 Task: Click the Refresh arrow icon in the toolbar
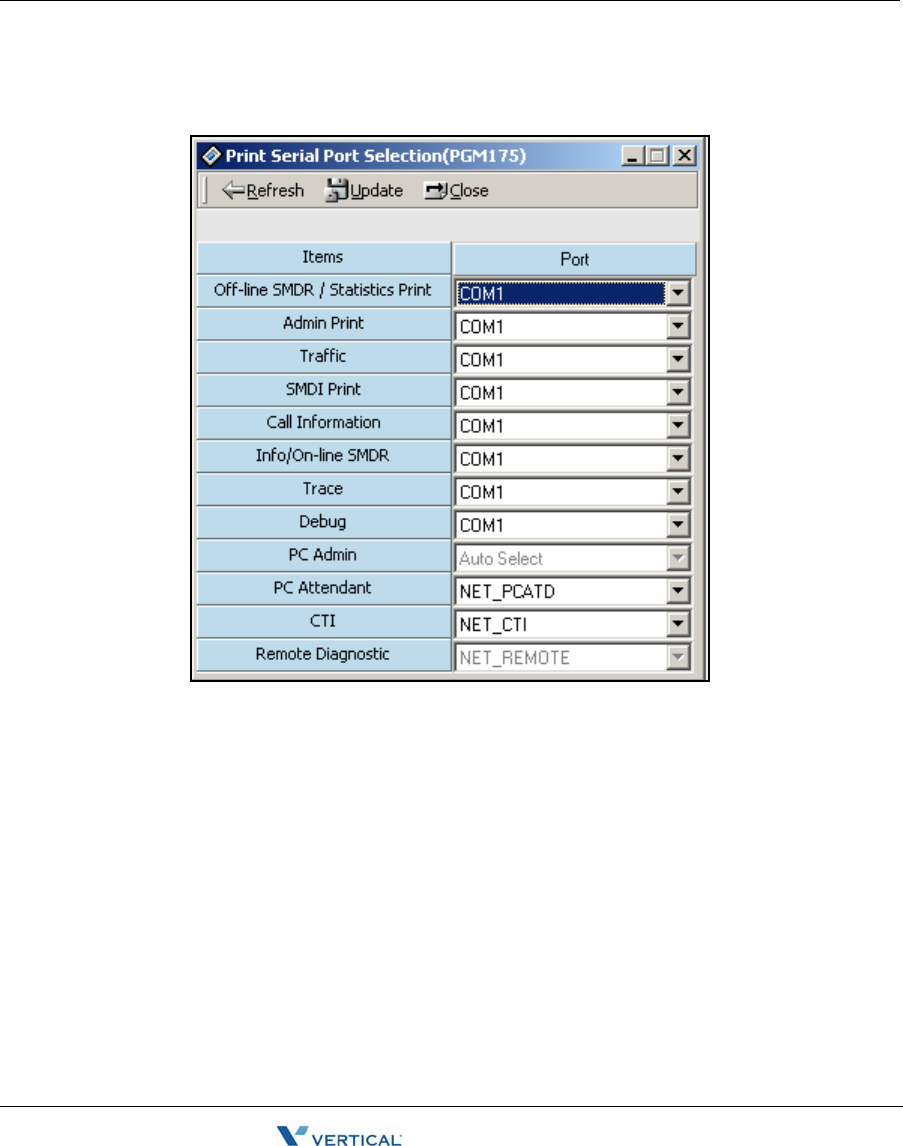[x=233, y=191]
